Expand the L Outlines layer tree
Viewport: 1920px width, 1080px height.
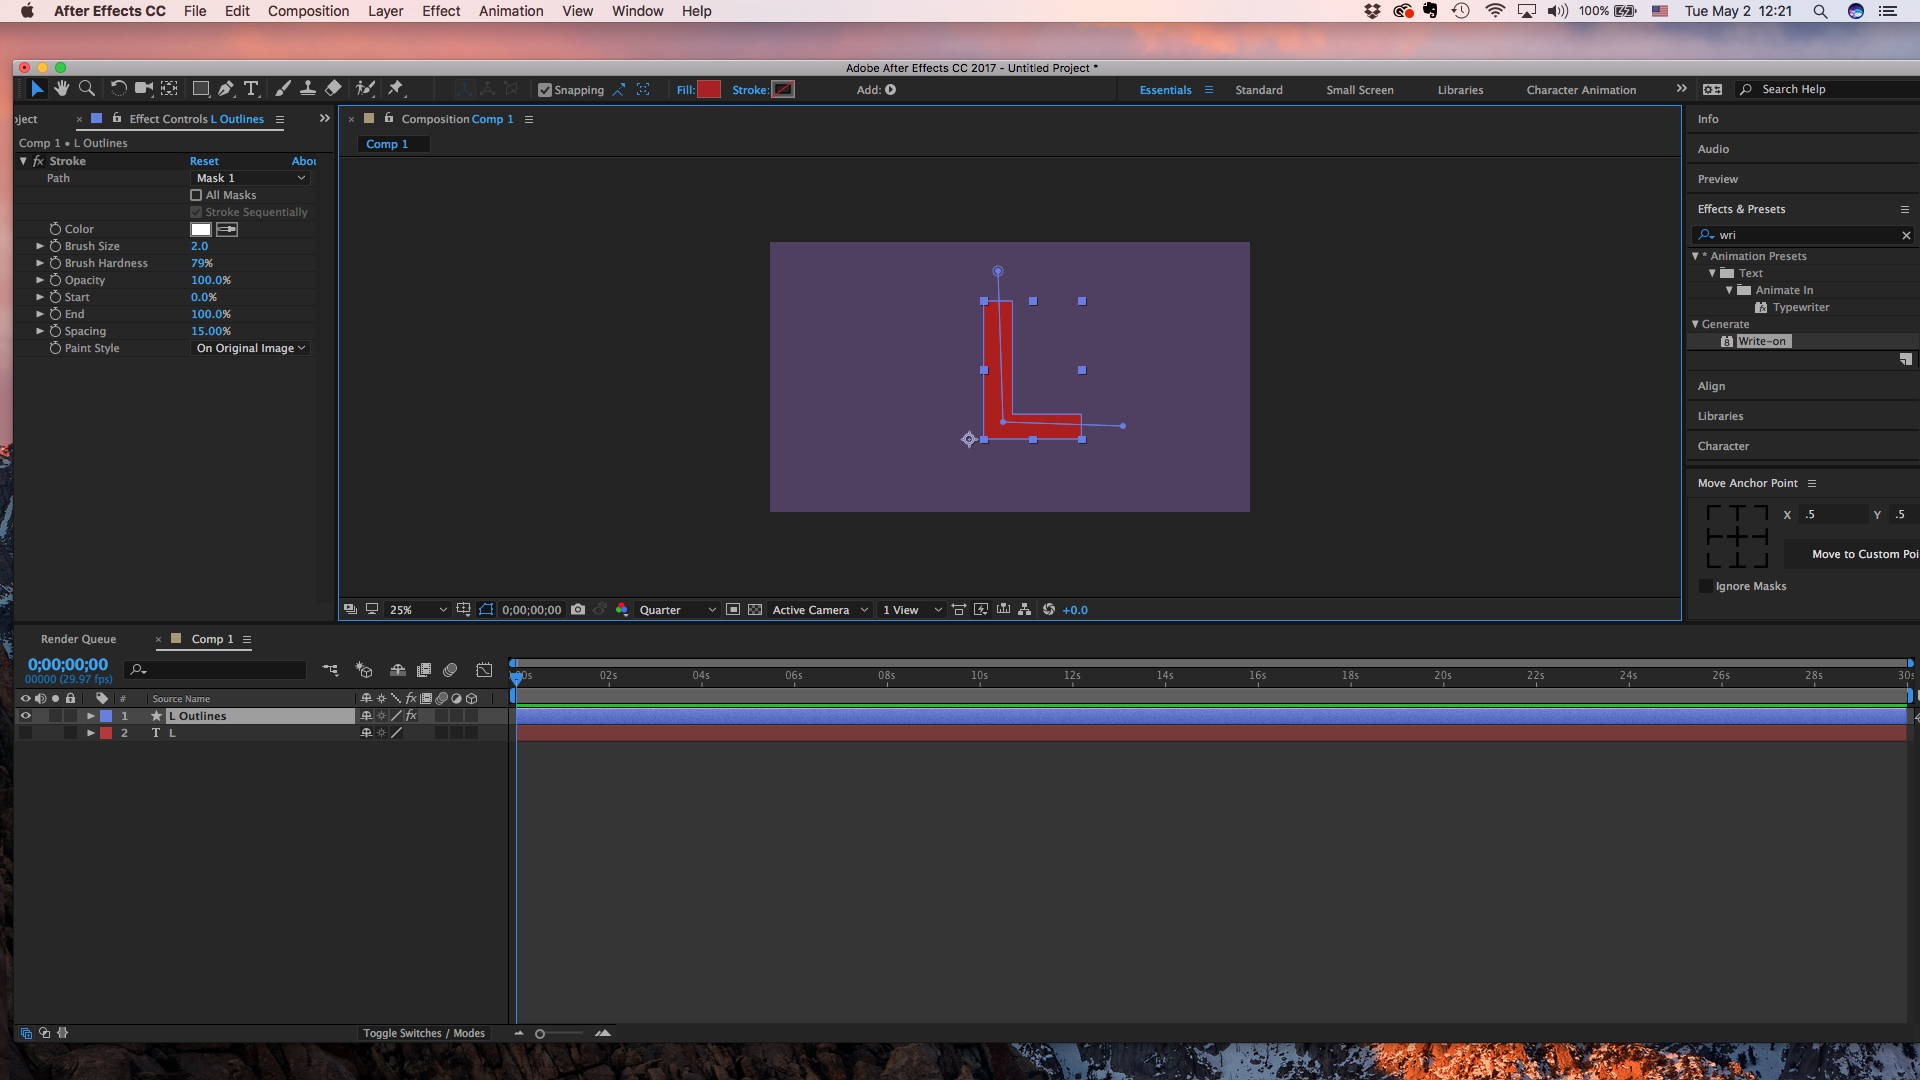[88, 715]
